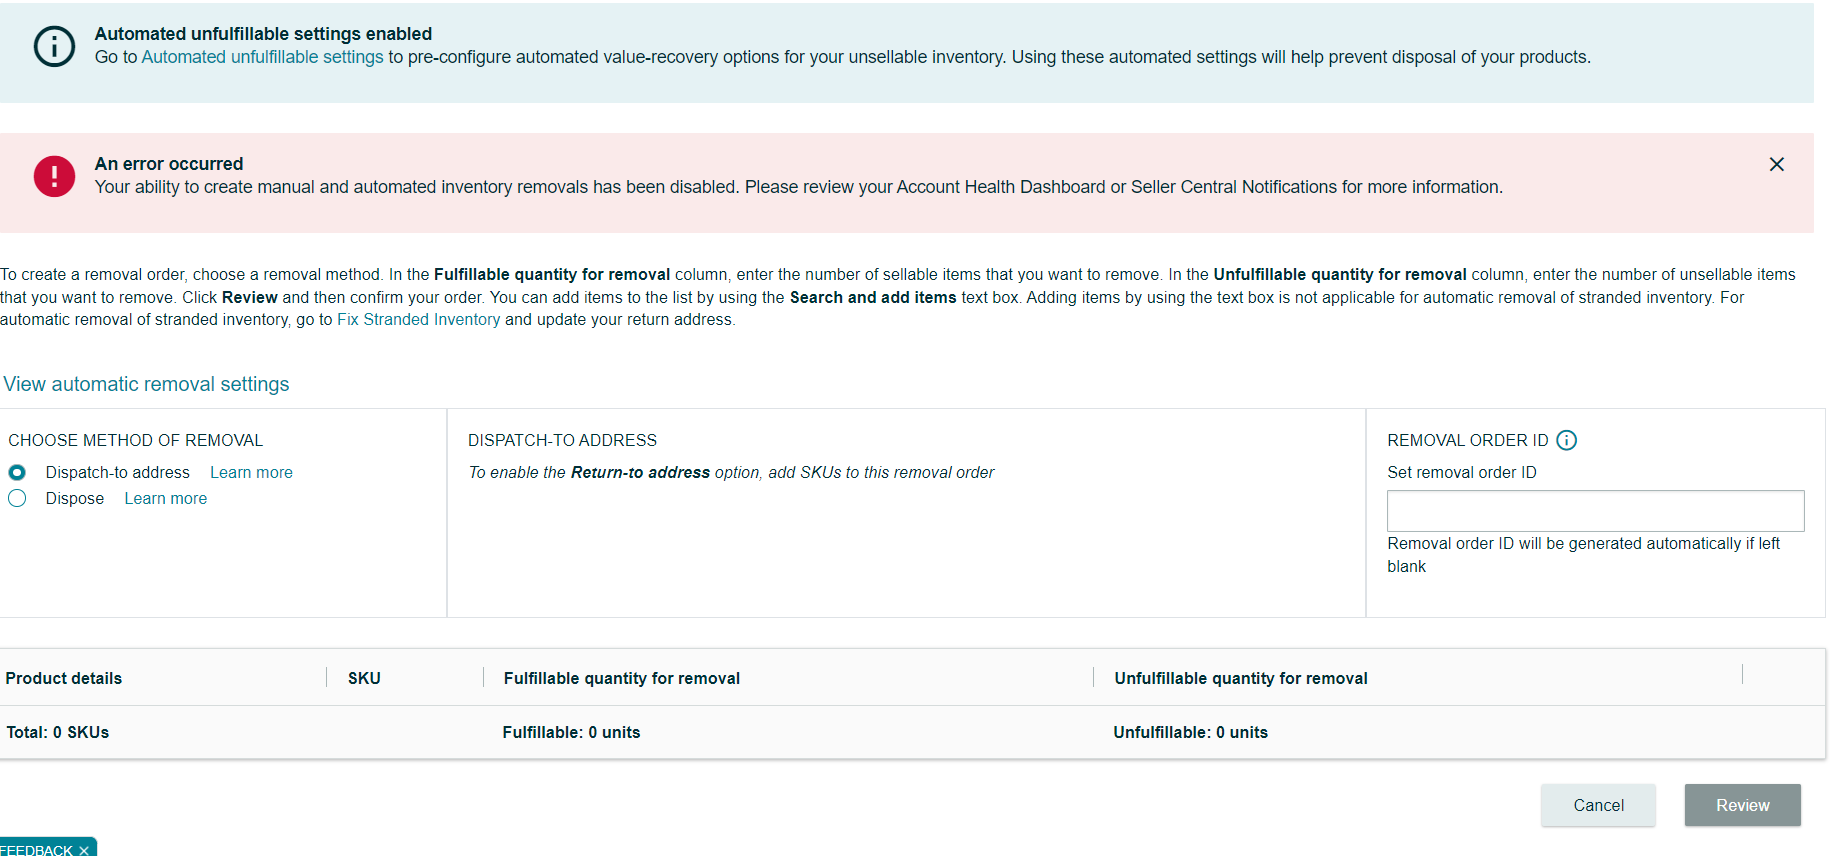Open the Feedback tab
Screen dimensions: 1832x856
36,850
